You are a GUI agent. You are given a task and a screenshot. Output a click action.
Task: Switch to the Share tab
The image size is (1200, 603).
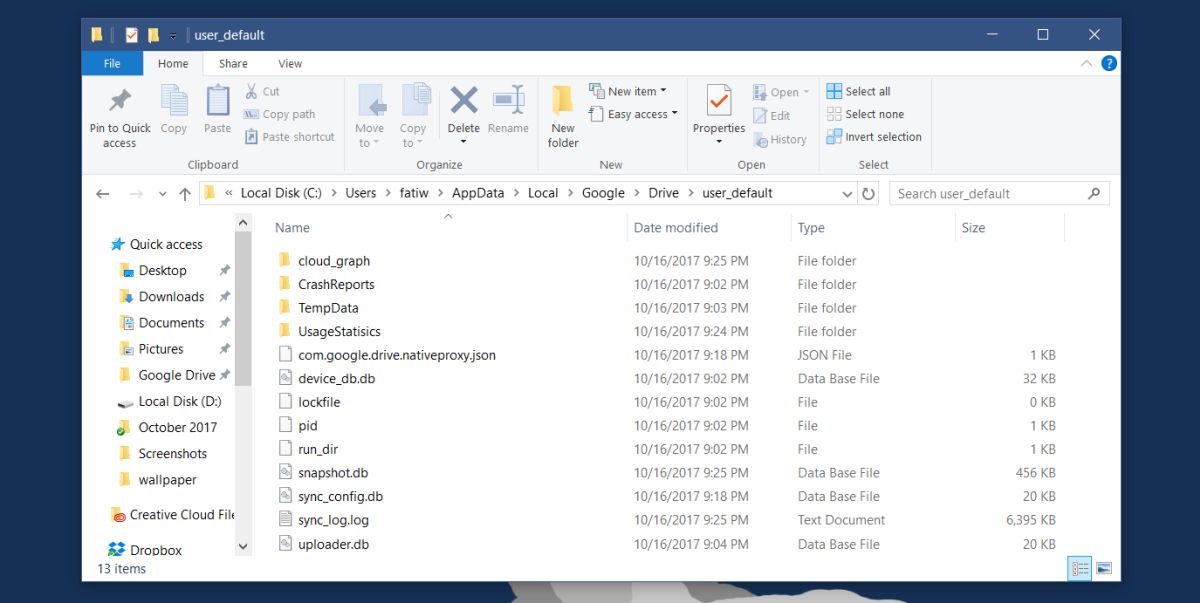233,64
